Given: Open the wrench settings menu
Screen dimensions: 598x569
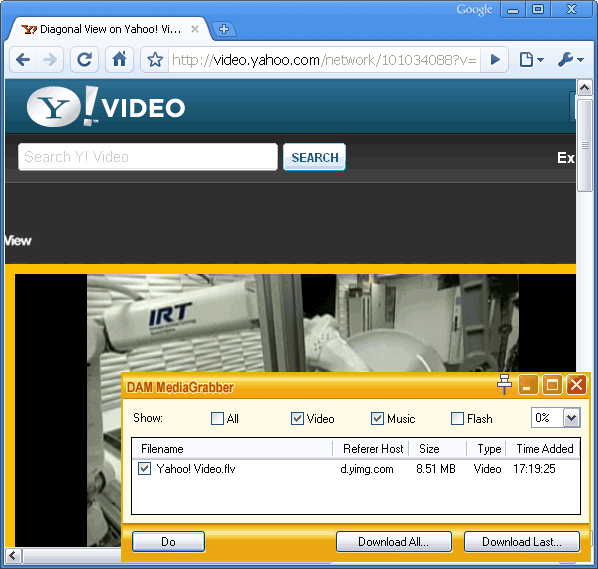Looking at the screenshot, I should pos(570,59).
